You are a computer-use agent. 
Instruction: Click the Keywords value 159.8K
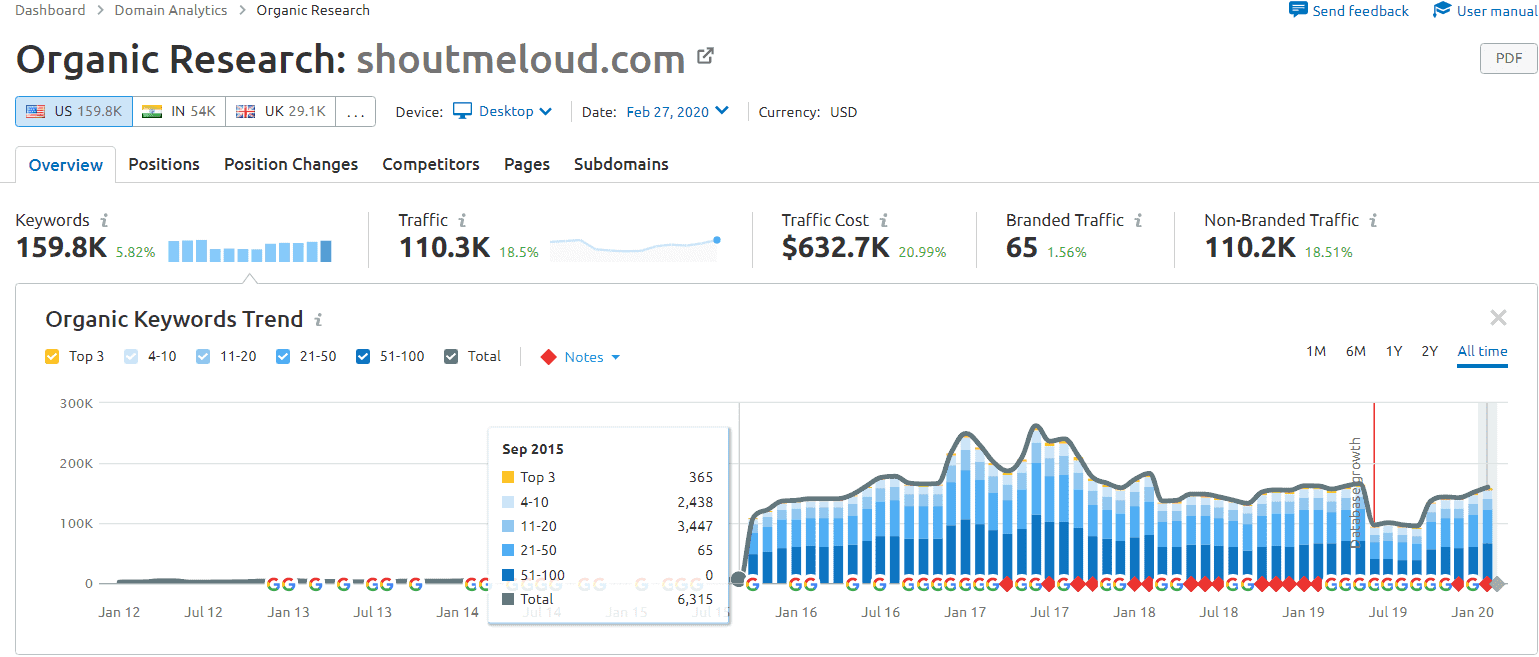(61, 247)
